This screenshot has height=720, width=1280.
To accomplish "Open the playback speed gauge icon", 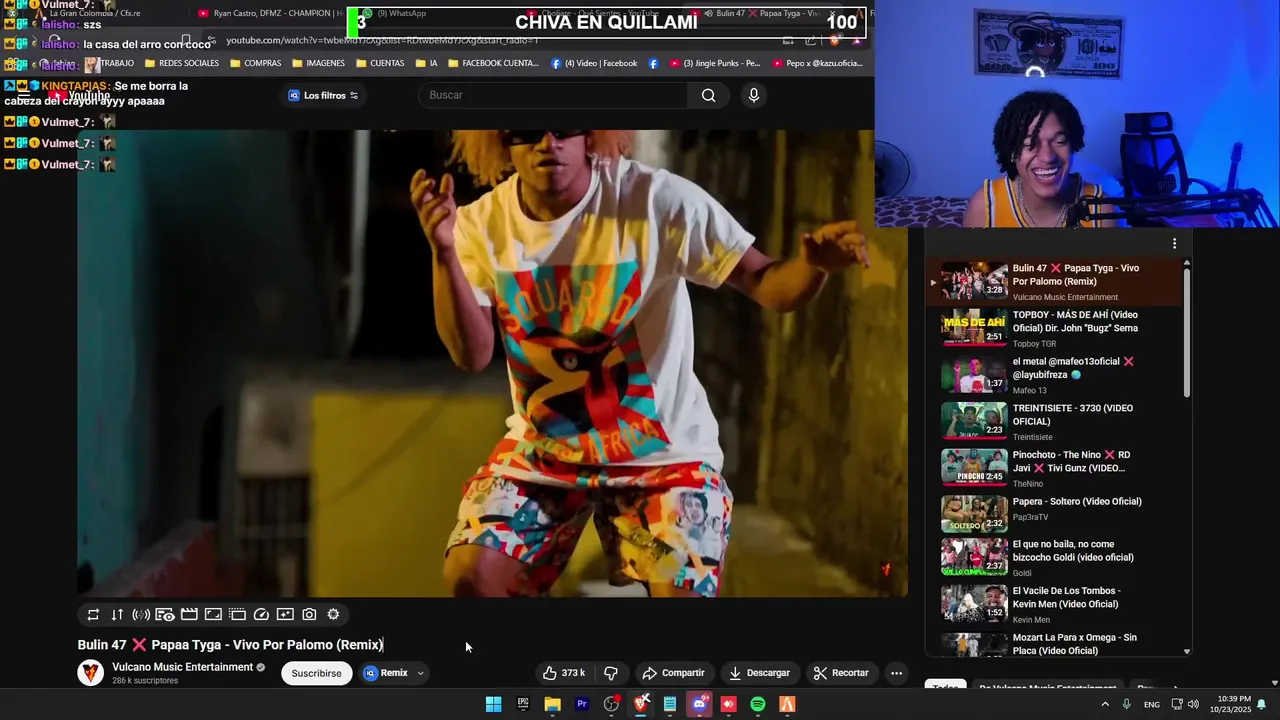I will coord(261,615).
